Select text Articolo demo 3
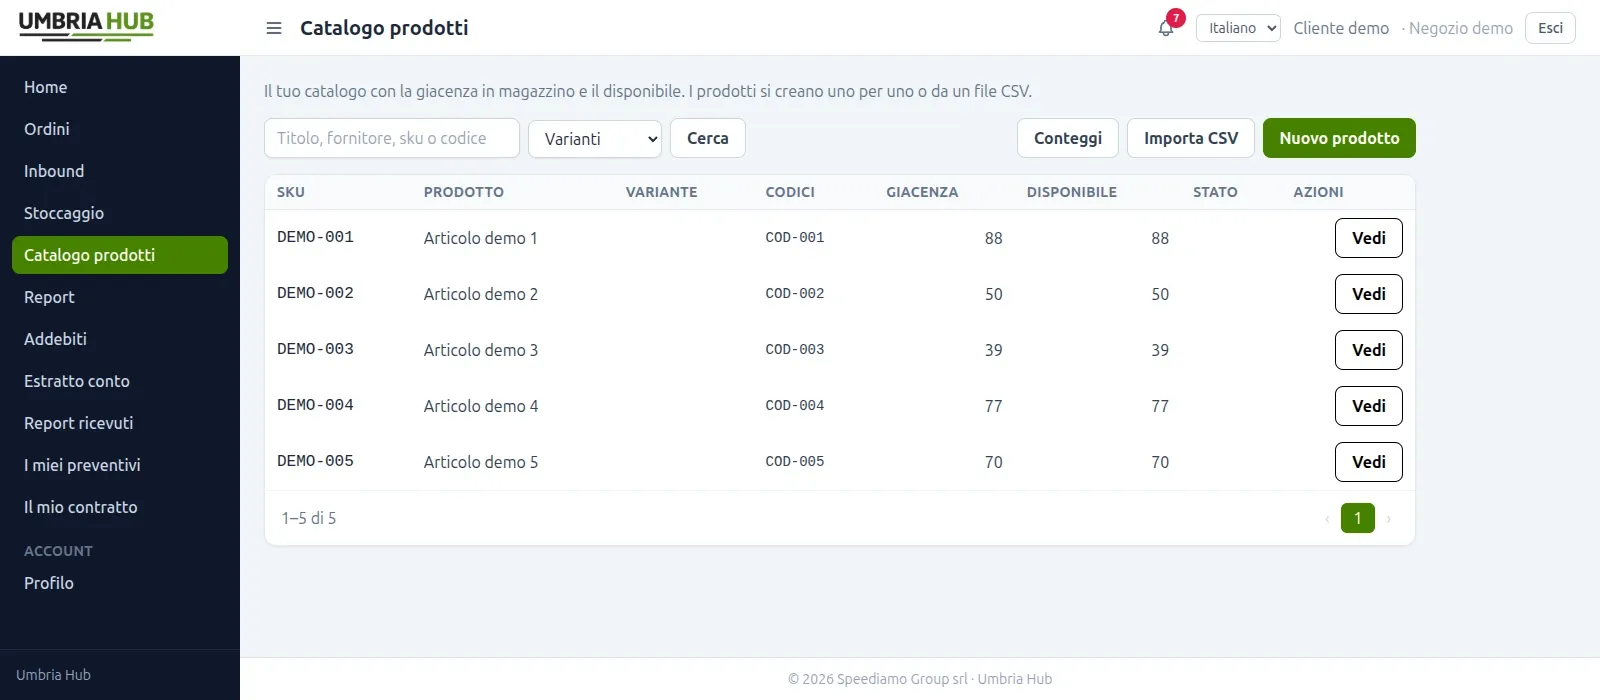The image size is (1600, 700). point(481,350)
